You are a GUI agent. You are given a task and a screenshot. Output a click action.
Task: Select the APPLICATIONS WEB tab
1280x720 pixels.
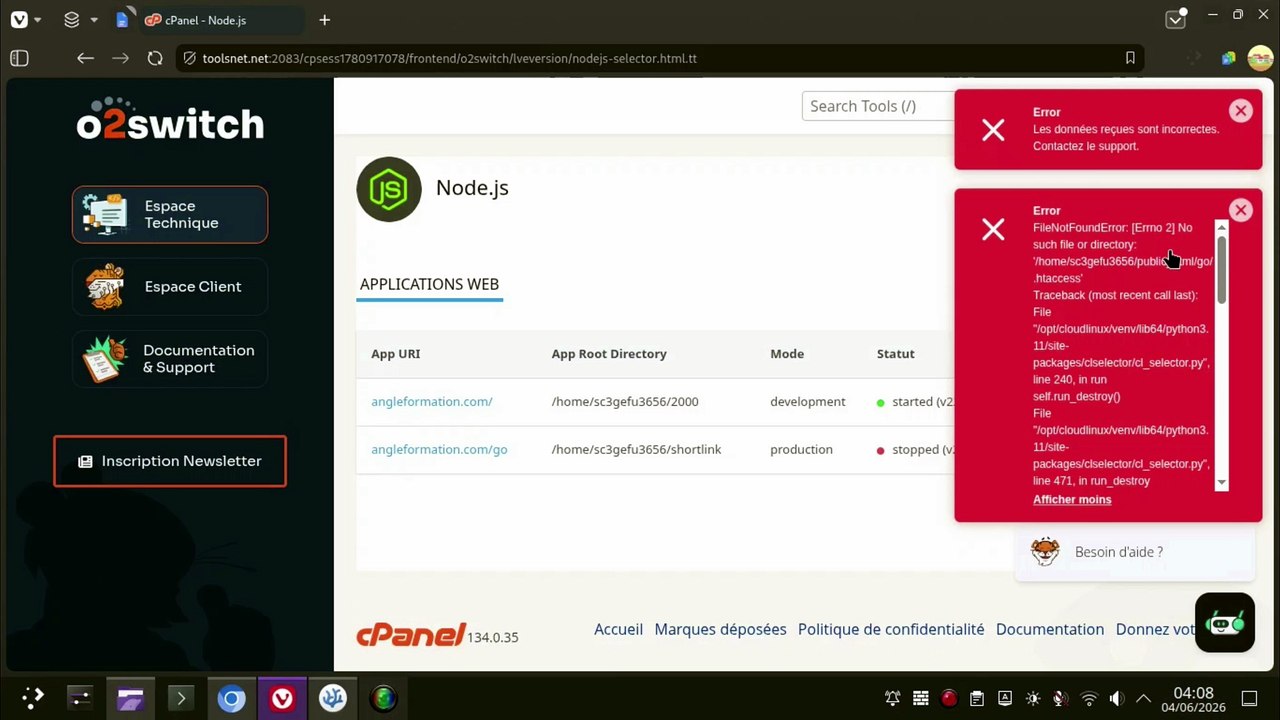(x=429, y=284)
